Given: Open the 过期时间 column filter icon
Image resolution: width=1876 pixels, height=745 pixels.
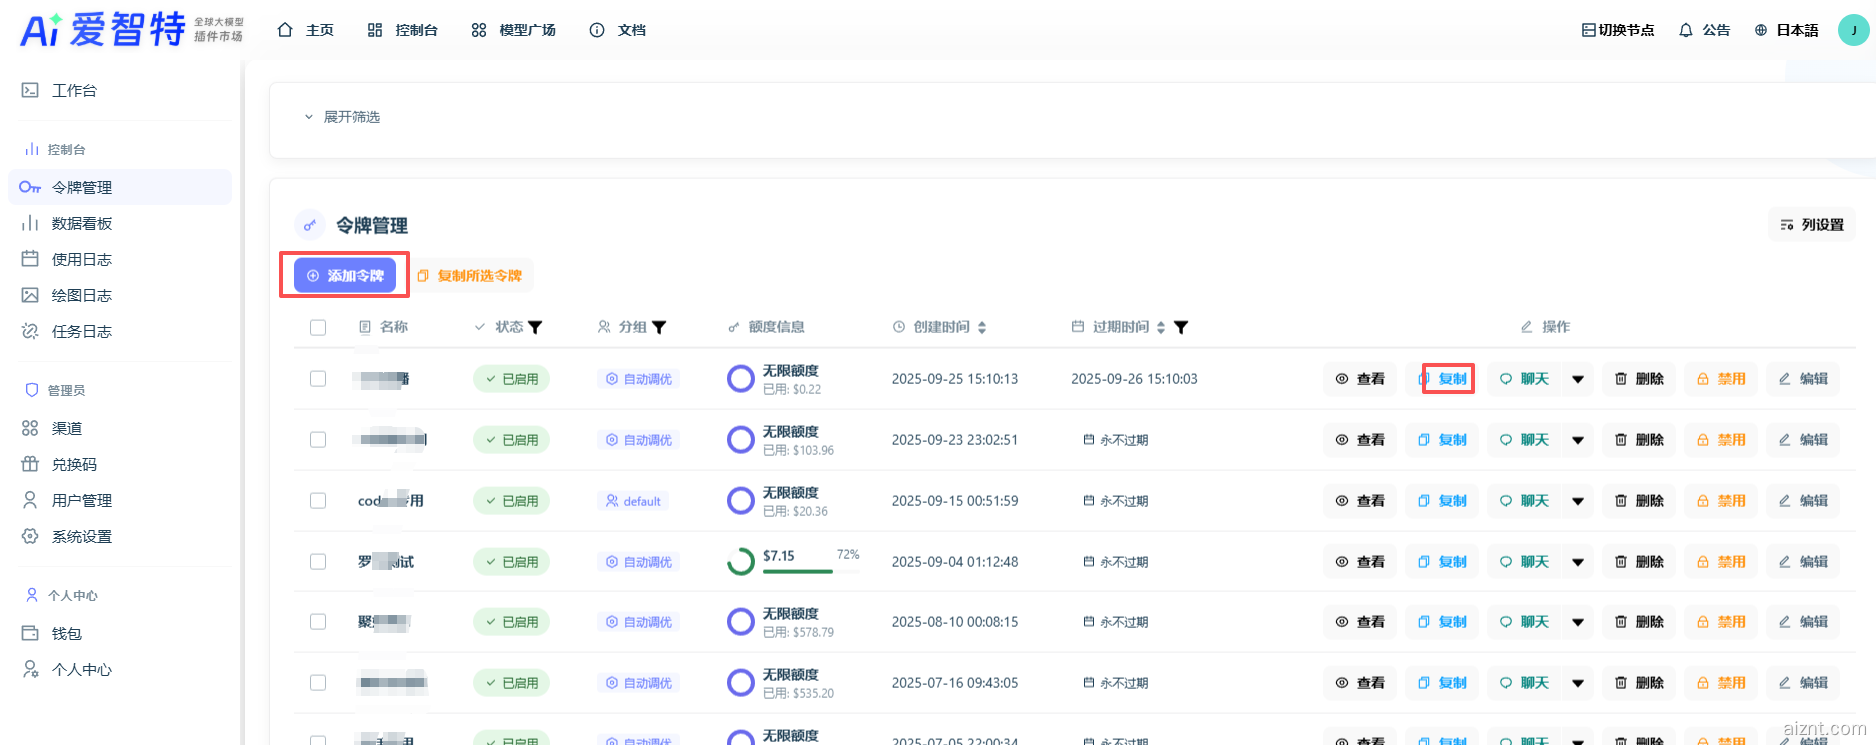Looking at the screenshot, I should [1181, 327].
